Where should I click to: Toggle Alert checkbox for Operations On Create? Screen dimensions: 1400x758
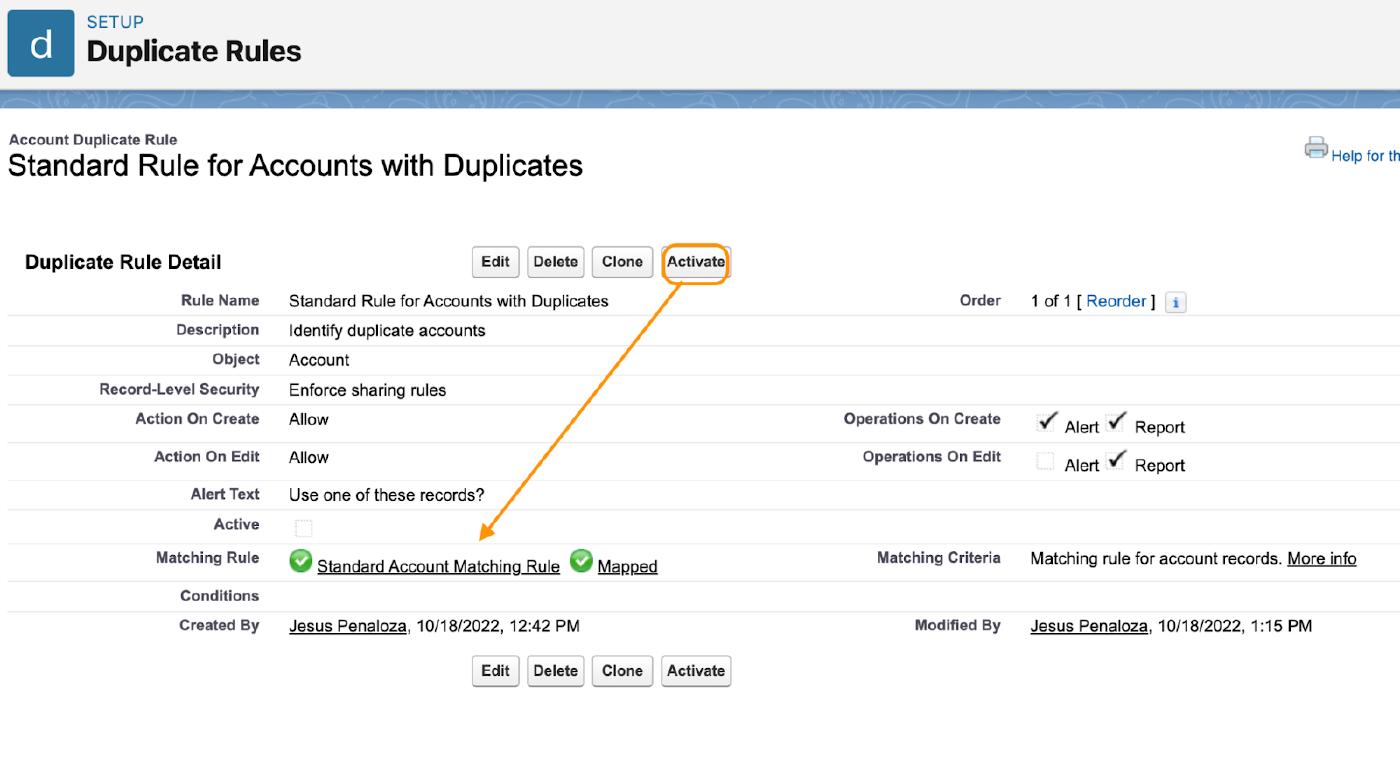1046,423
